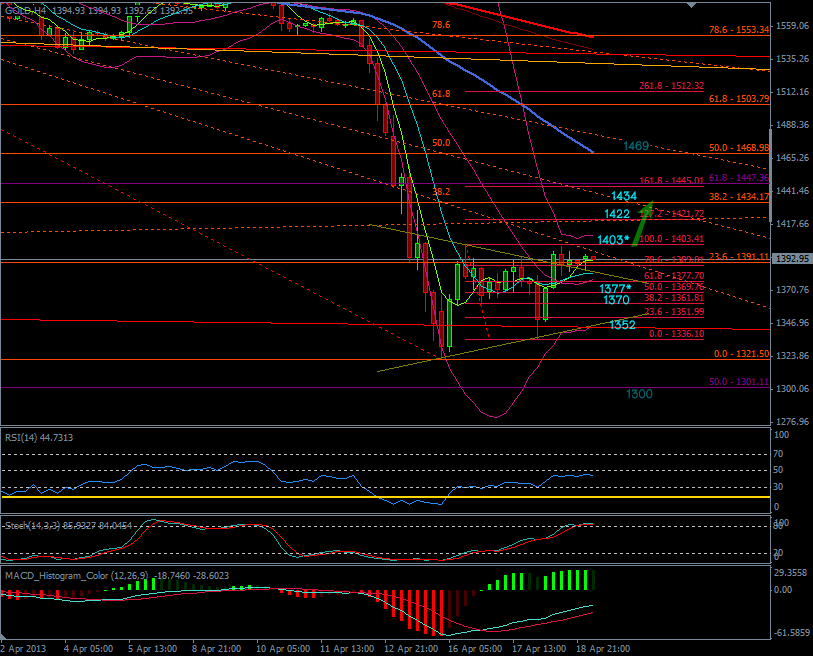The image size is (813, 656).
Task: Click time axis label '8 Apr 21:00'
Action: coord(216,649)
